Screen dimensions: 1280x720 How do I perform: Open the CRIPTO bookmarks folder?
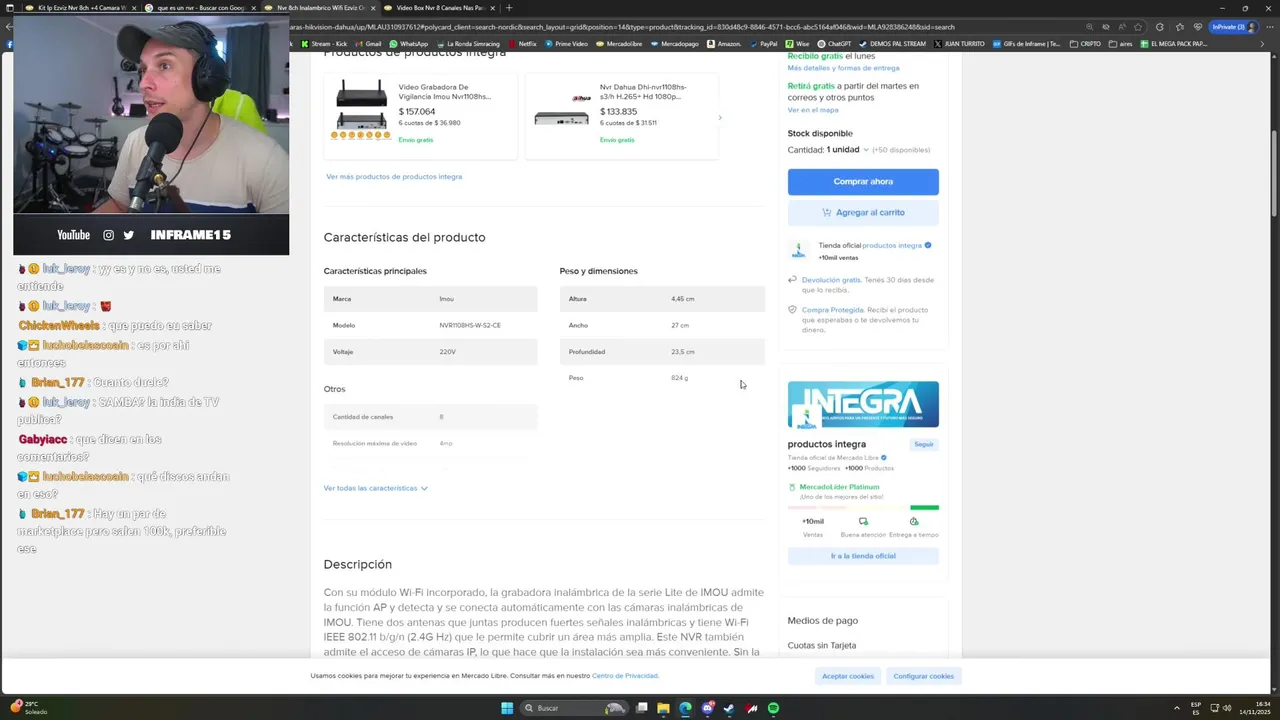coord(1085,44)
